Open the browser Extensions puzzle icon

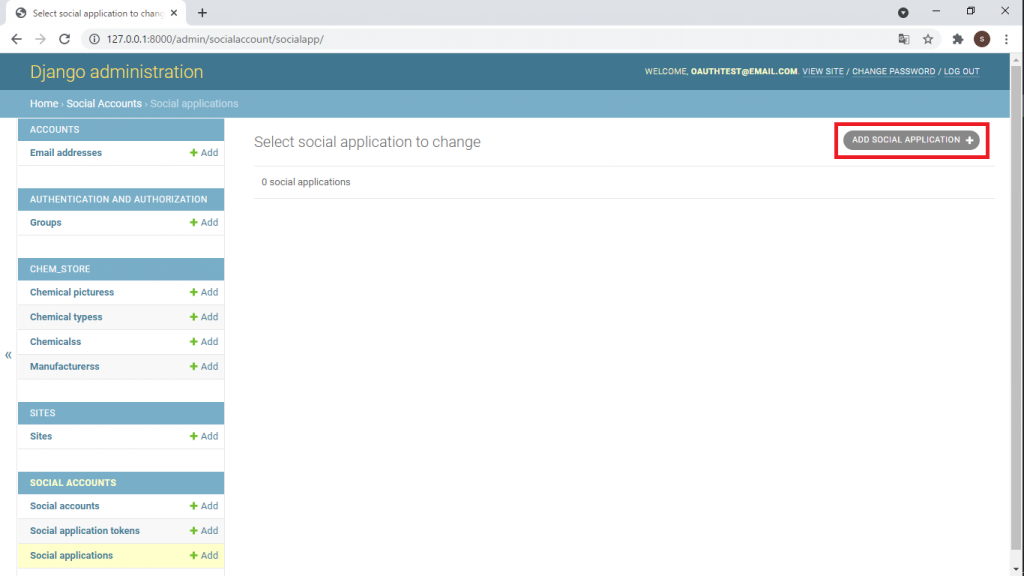(x=958, y=39)
